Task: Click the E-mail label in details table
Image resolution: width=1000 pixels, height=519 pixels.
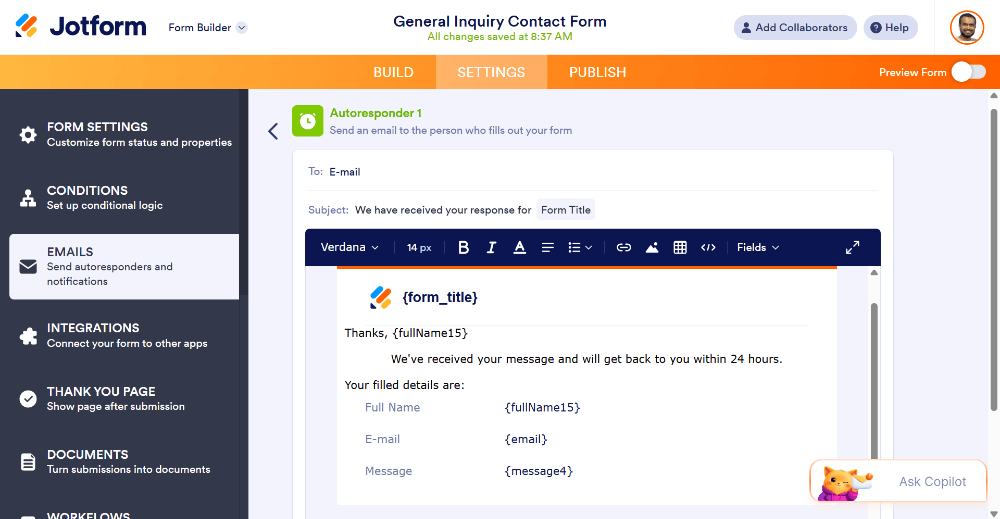Action: [x=382, y=439]
